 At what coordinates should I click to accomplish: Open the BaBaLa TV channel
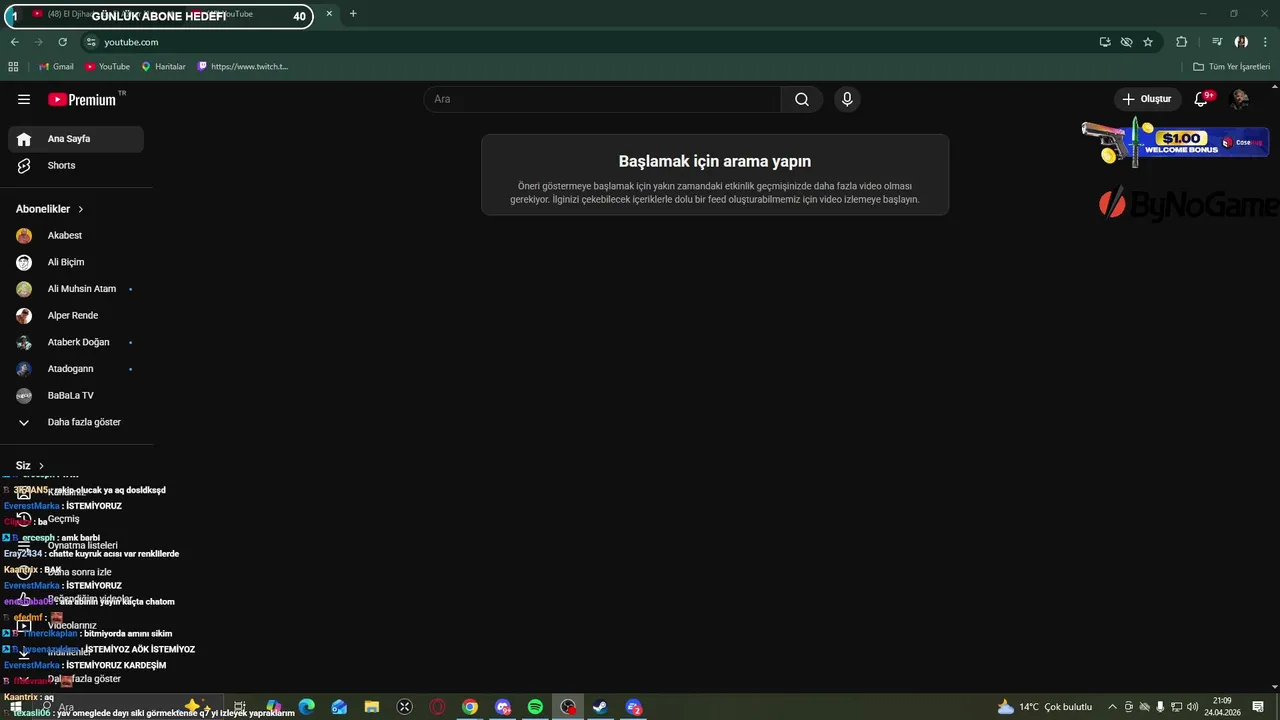[76, 396]
